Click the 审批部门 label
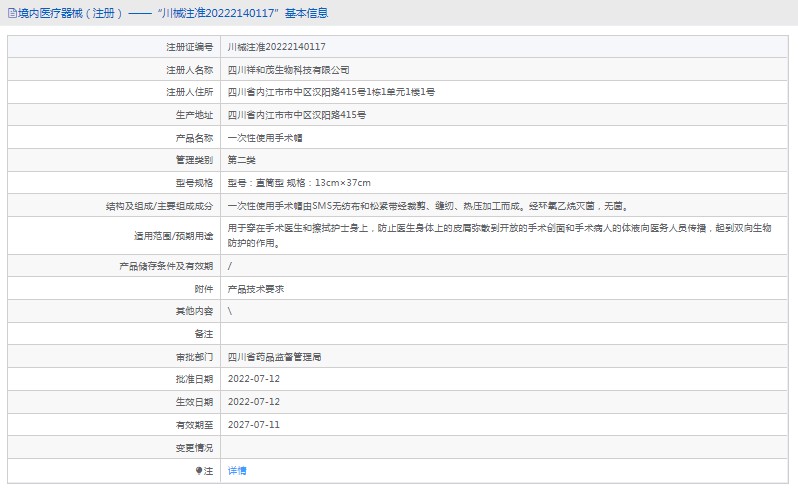 194,357
